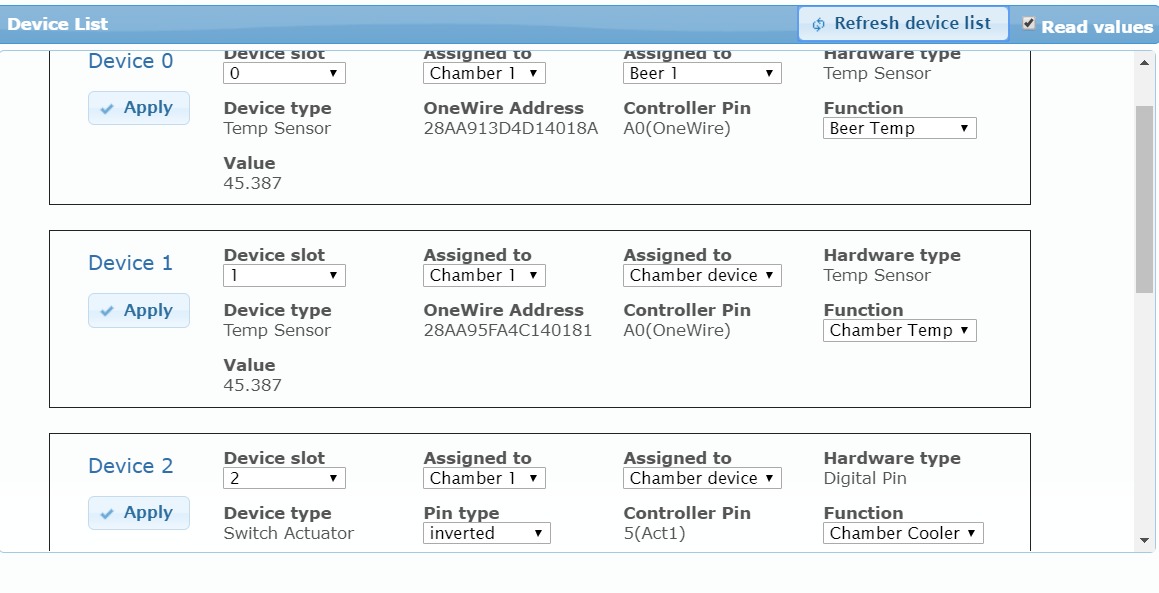Expand Device 1 Chamber Temp function dropdown
The width and height of the screenshot is (1159, 593).
click(900, 331)
